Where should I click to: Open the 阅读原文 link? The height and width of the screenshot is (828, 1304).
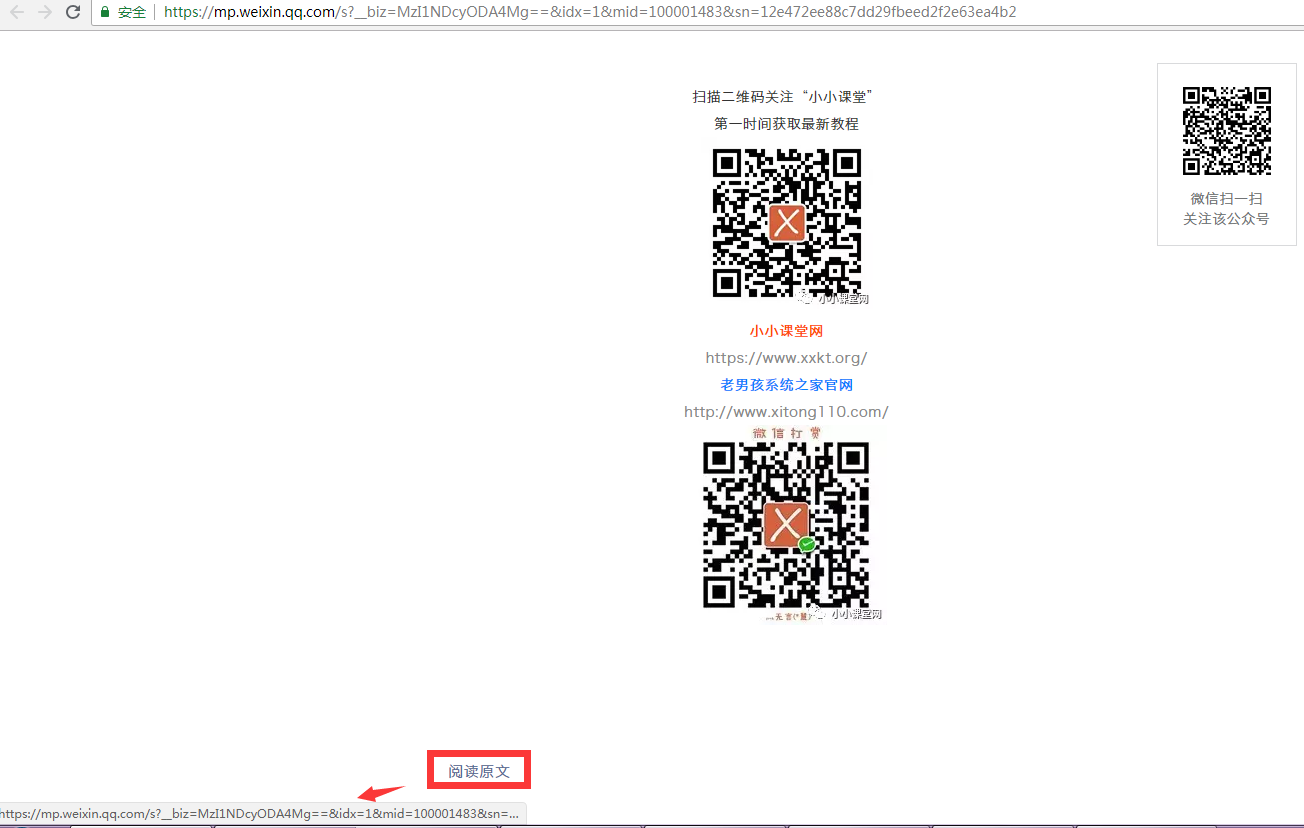point(479,771)
